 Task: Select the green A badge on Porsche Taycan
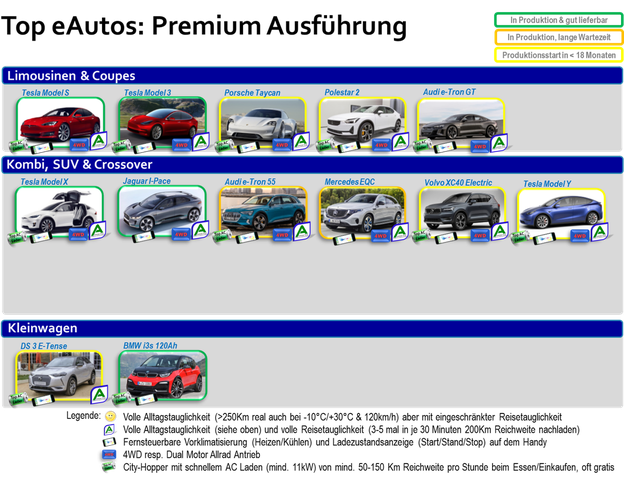pyautogui.click(x=301, y=141)
